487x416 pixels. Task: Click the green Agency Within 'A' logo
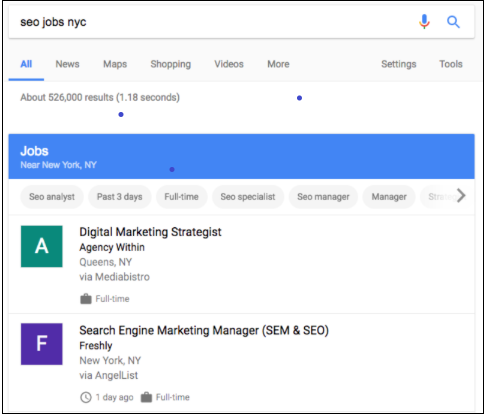tap(42, 246)
